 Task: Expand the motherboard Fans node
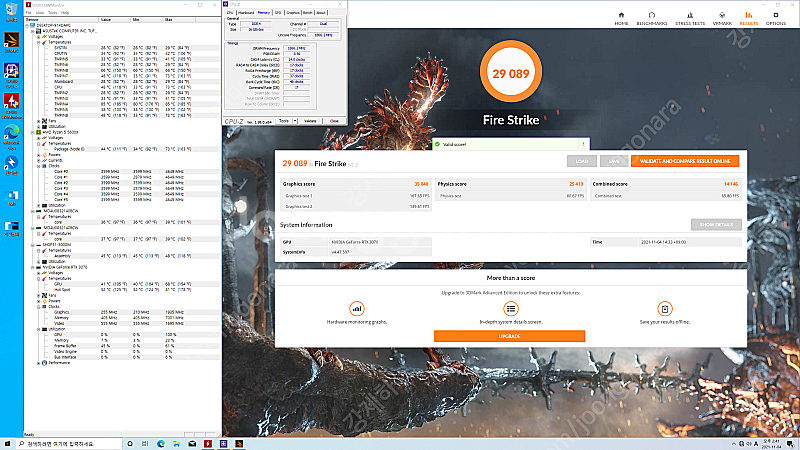coord(39,121)
